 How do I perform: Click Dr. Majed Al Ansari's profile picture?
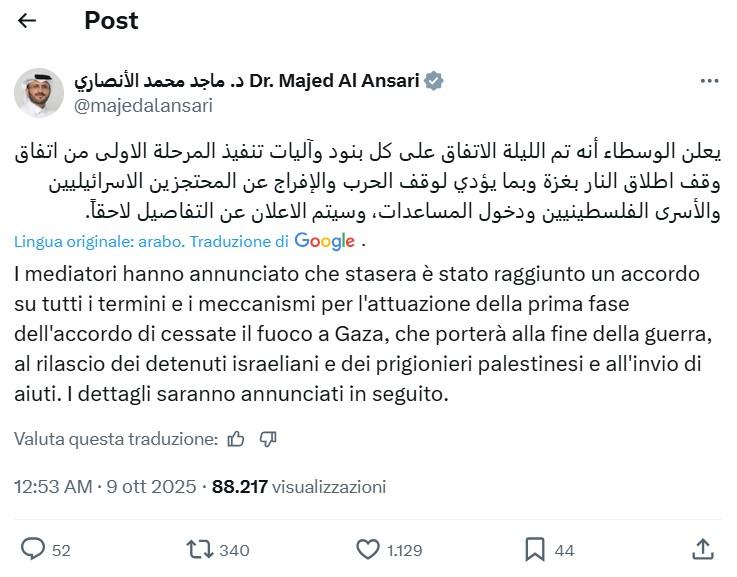coord(39,93)
